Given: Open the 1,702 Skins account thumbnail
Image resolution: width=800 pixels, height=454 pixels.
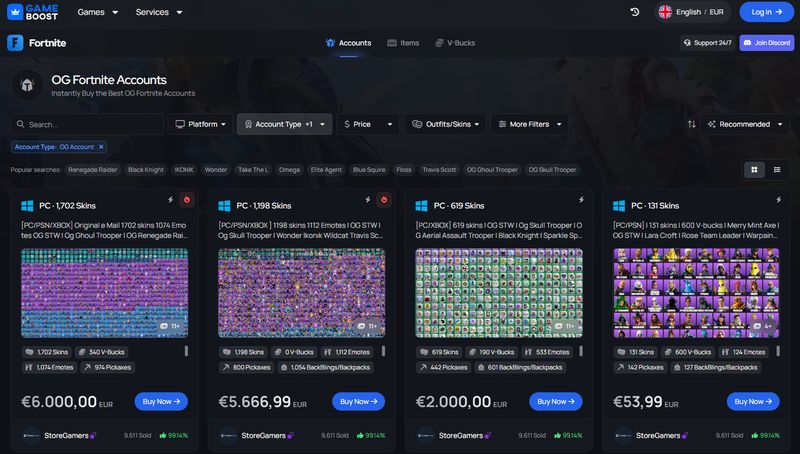Looking at the screenshot, I should pyautogui.click(x=105, y=293).
